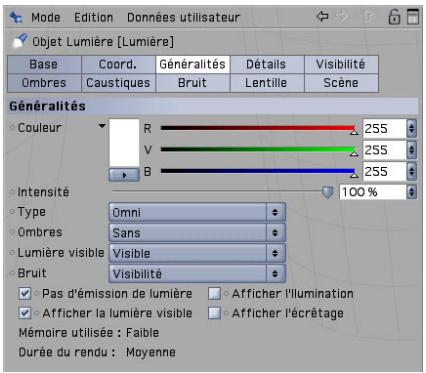Viewport: 426px width, 373px height.
Task: Click the white color swatch
Action: tap(124, 143)
